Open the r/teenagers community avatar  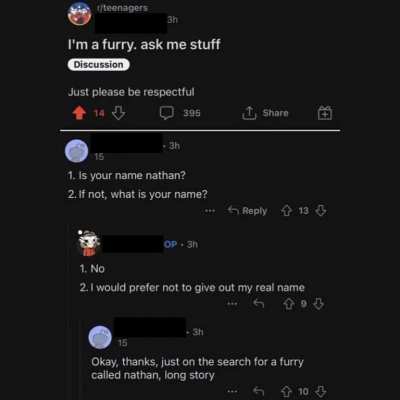[80, 14]
